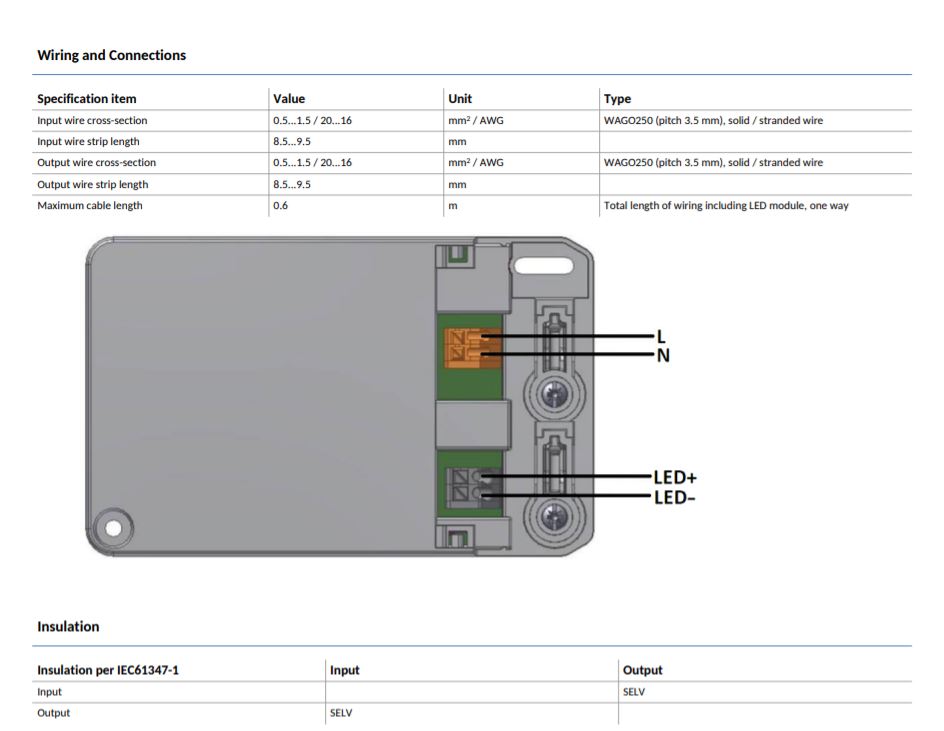Click the 'm' unit in the cable length row

click(x=453, y=206)
